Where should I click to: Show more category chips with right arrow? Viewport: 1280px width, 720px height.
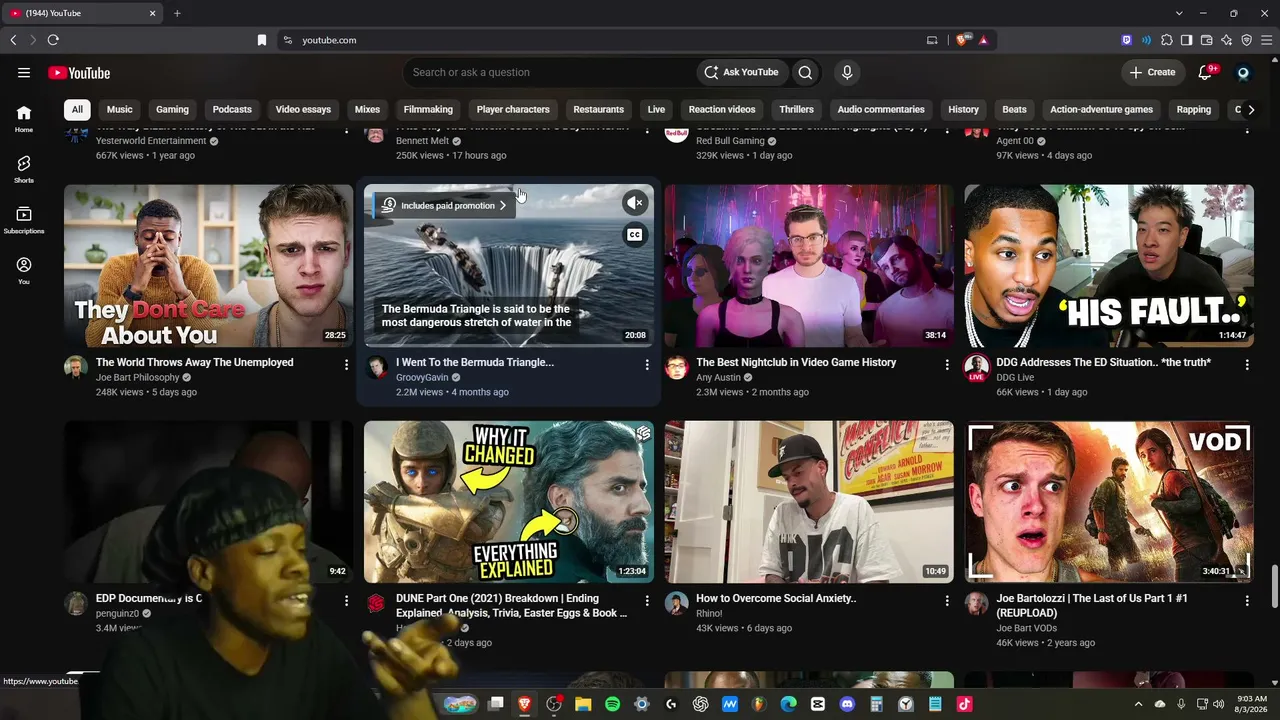tap(1250, 109)
